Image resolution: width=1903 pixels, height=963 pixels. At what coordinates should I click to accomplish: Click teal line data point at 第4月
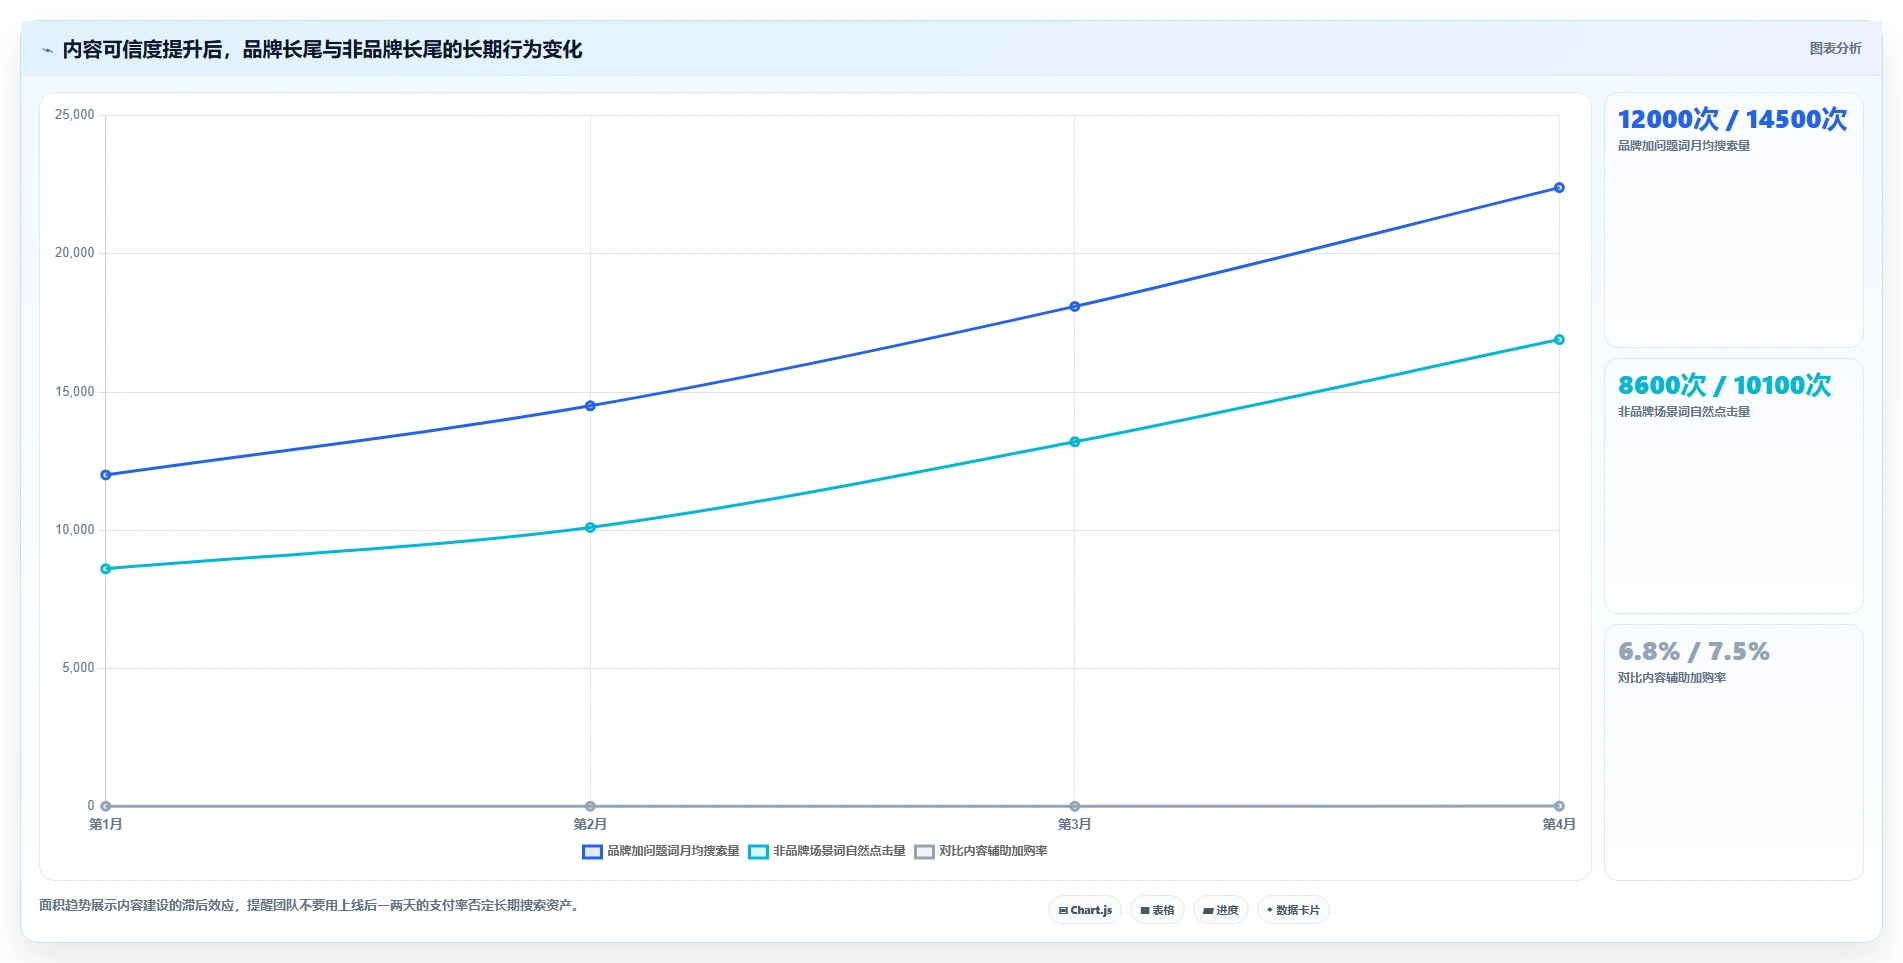1559,340
